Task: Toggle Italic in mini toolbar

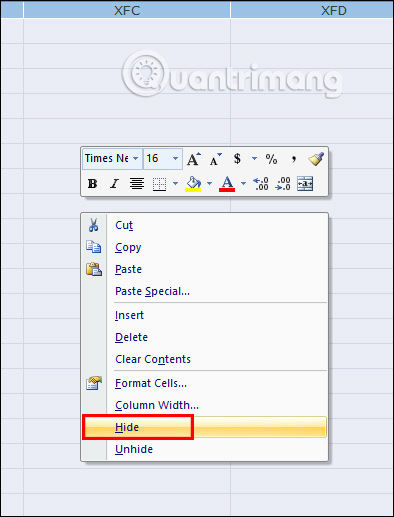Action: coord(114,183)
